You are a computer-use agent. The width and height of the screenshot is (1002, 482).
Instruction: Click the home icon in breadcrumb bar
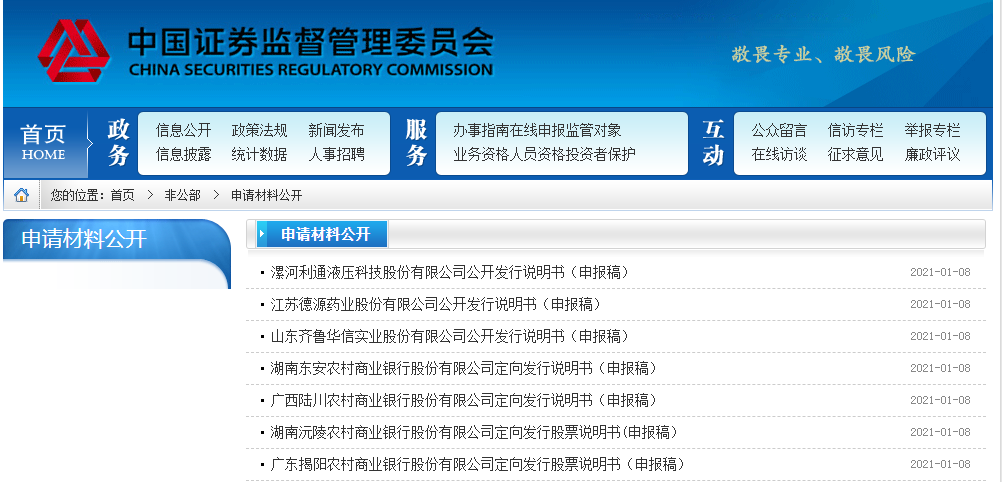(21, 195)
